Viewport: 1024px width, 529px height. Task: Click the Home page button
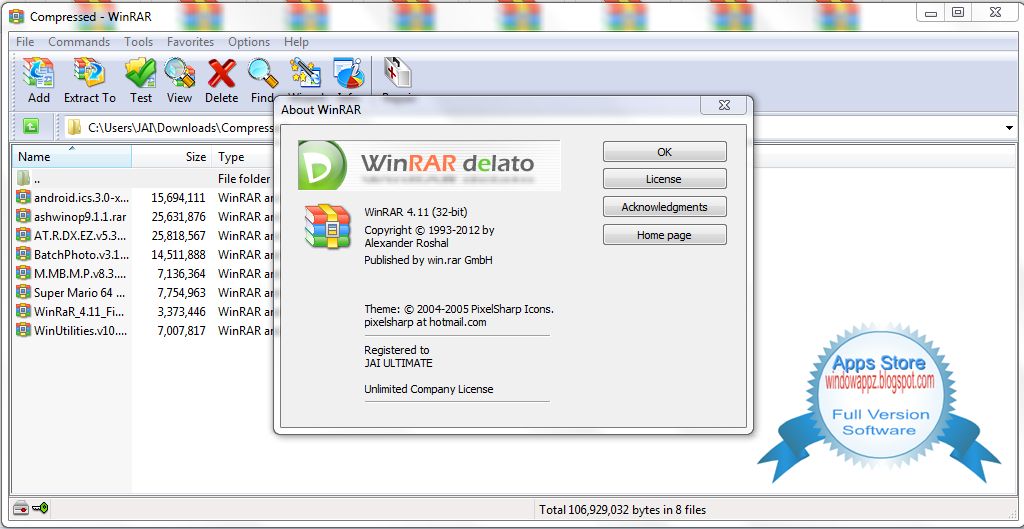[x=664, y=235]
